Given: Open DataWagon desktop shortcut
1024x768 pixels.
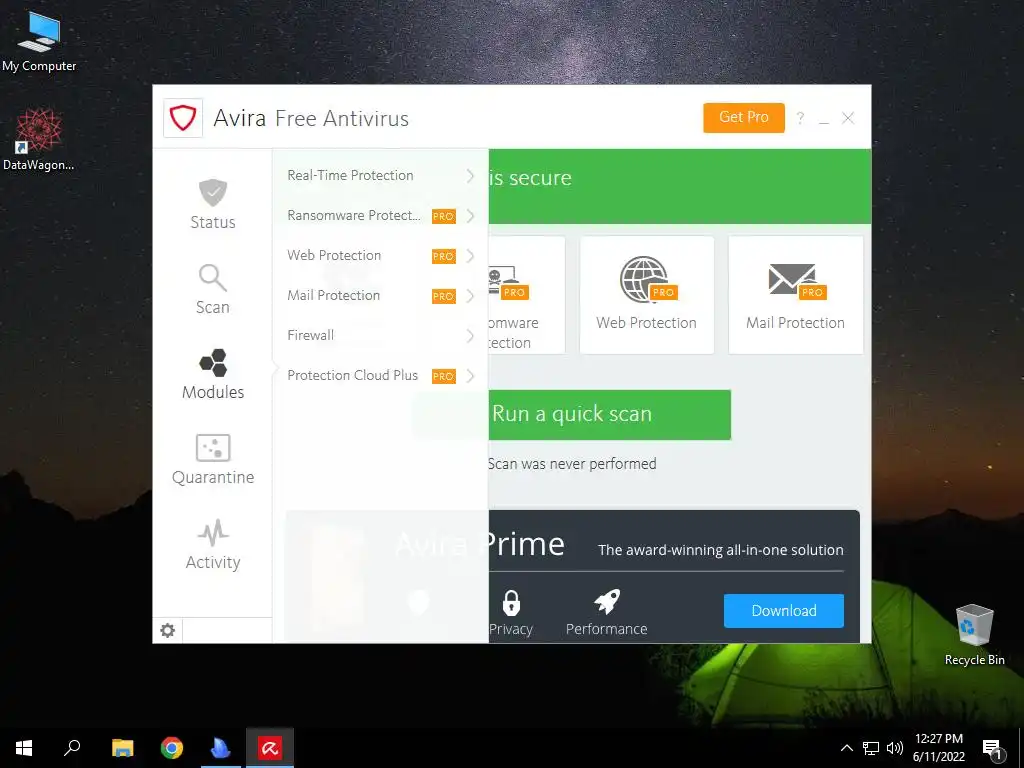Looking at the screenshot, I should 39,140.
